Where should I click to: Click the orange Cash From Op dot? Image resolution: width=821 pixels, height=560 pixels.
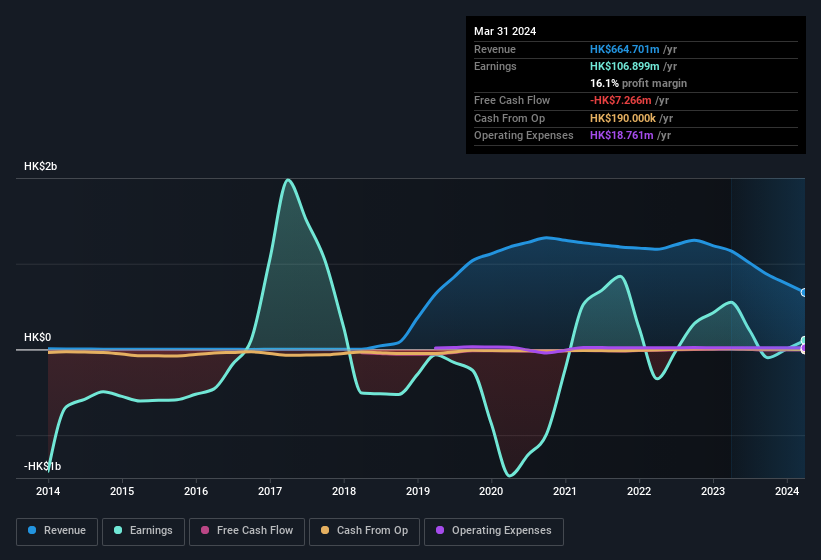325,530
